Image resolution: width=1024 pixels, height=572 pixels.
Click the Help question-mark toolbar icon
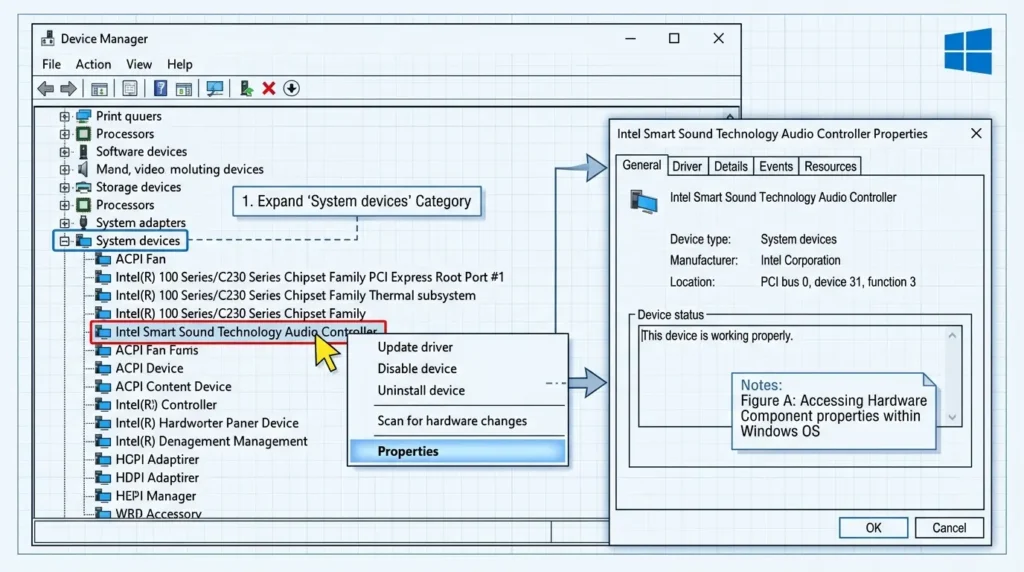click(160, 88)
